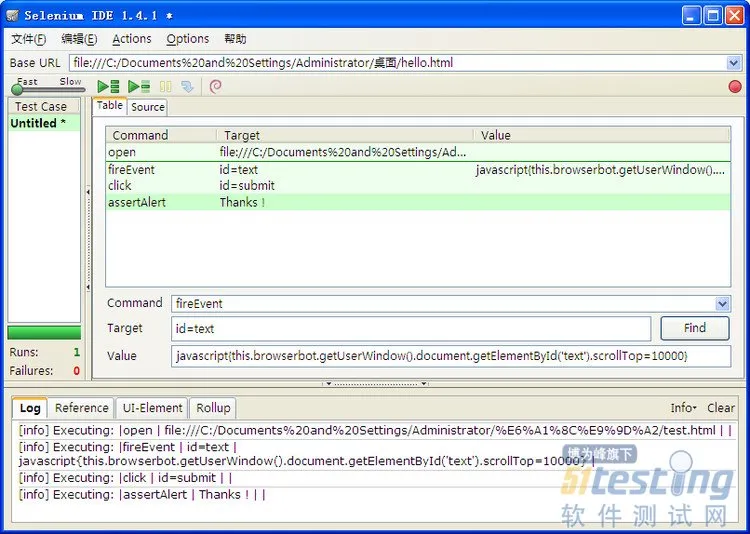Focus the Value field with javascript

451,356
